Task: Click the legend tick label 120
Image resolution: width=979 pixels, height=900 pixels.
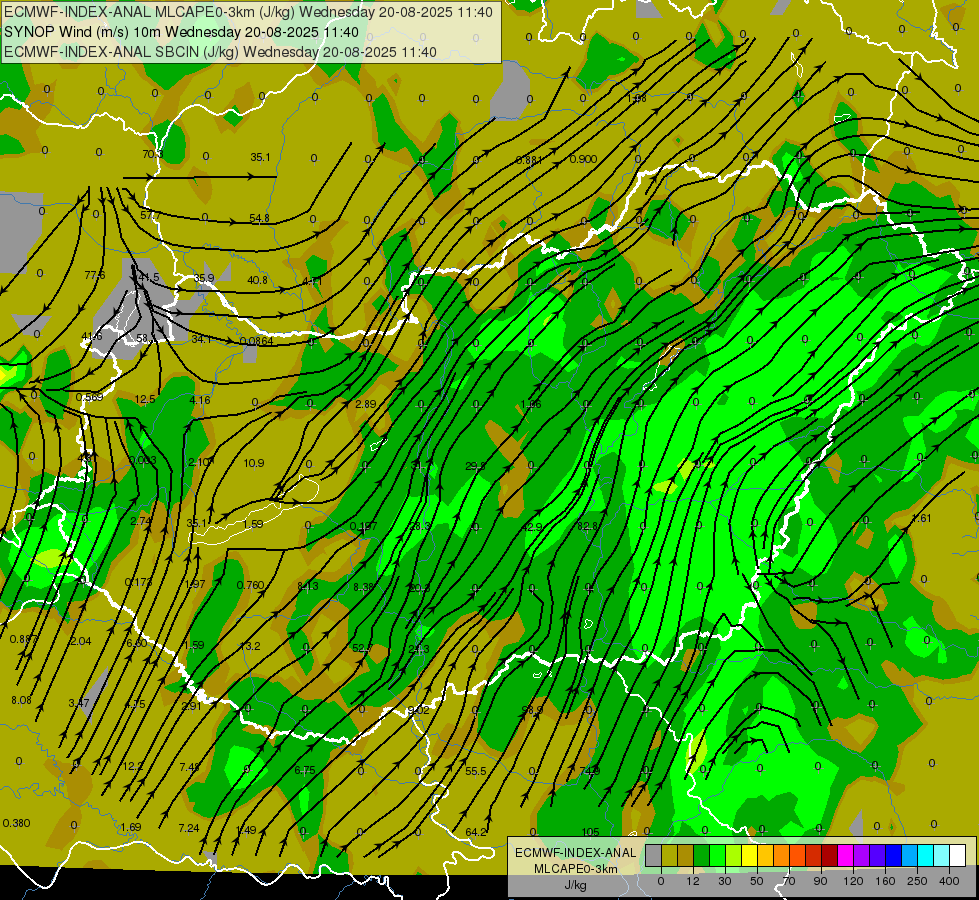Action: [854, 881]
